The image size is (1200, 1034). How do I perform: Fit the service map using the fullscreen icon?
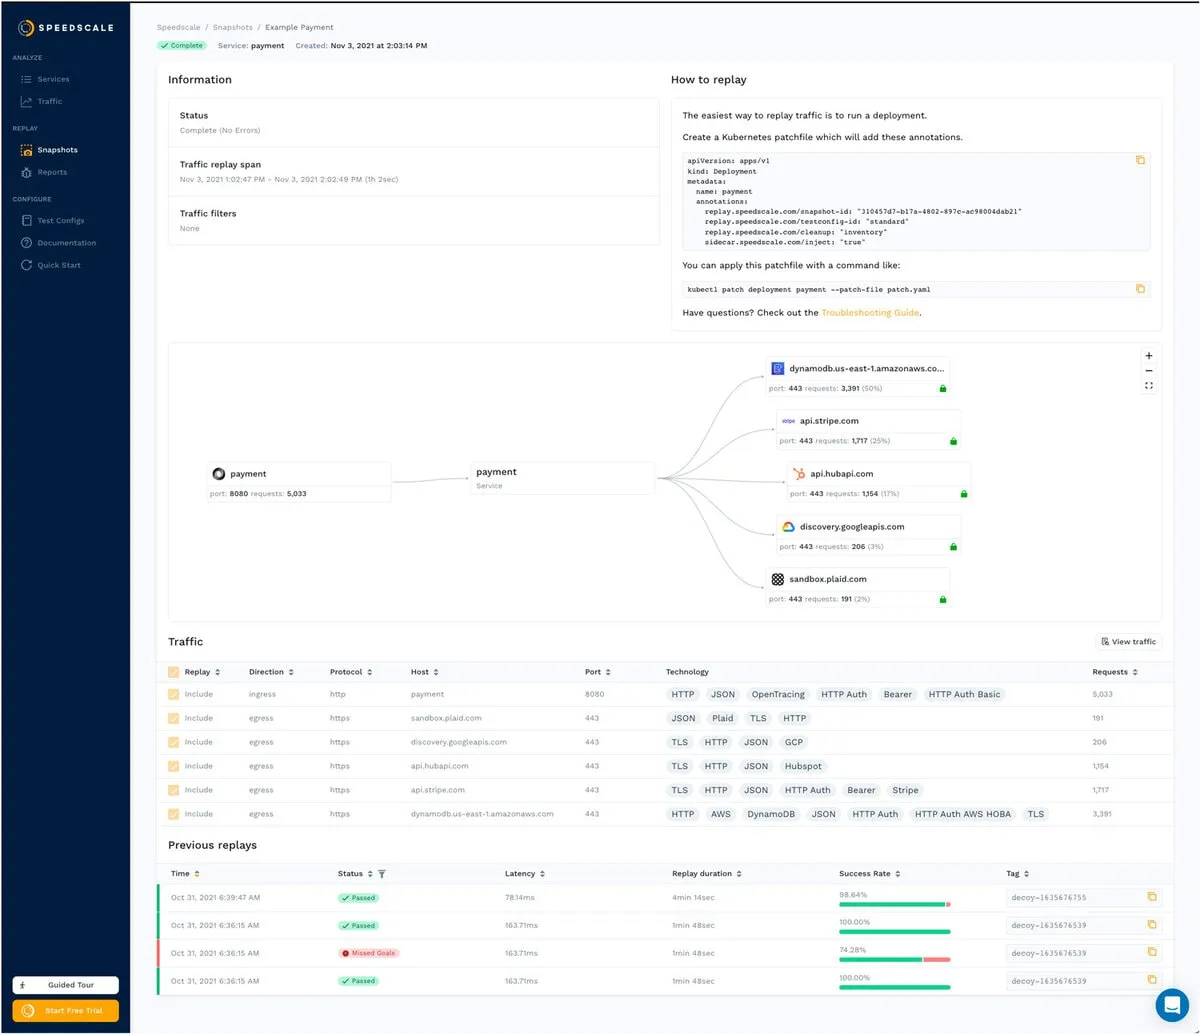[x=1148, y=385]
